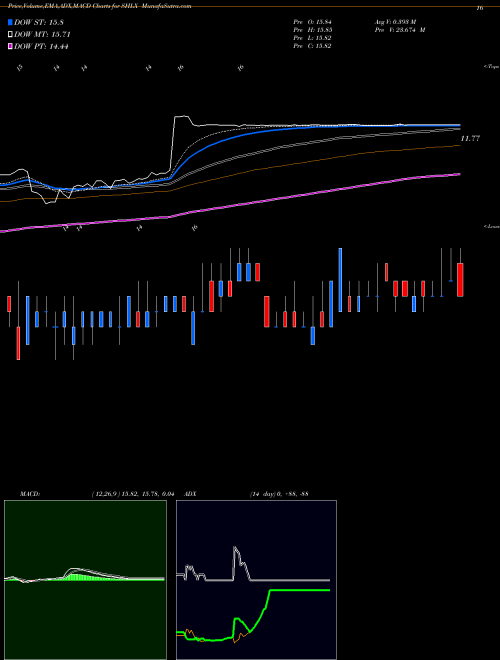This screenshot has height=660, width=500.
Task: Click the '16' axis label at top right
Action: point(480,8)
